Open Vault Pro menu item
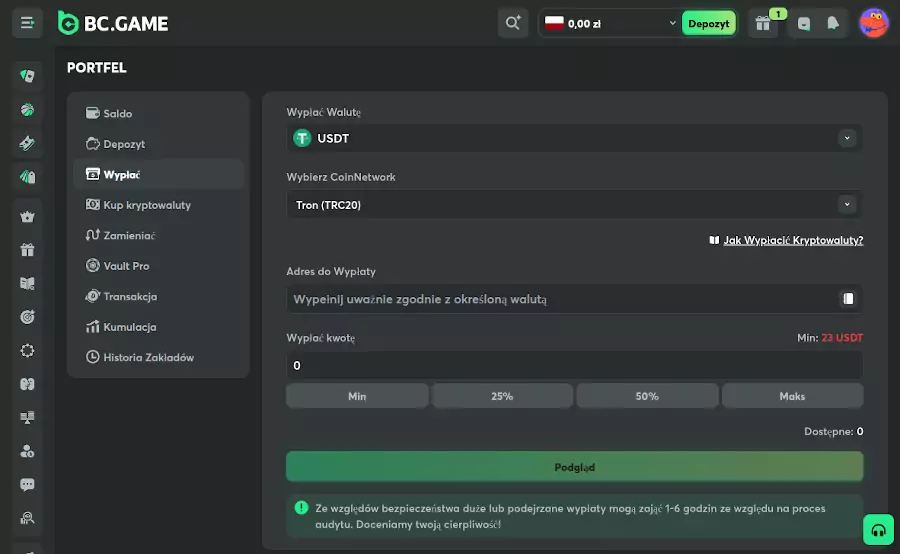900x554 pixels. coord(126,266)
